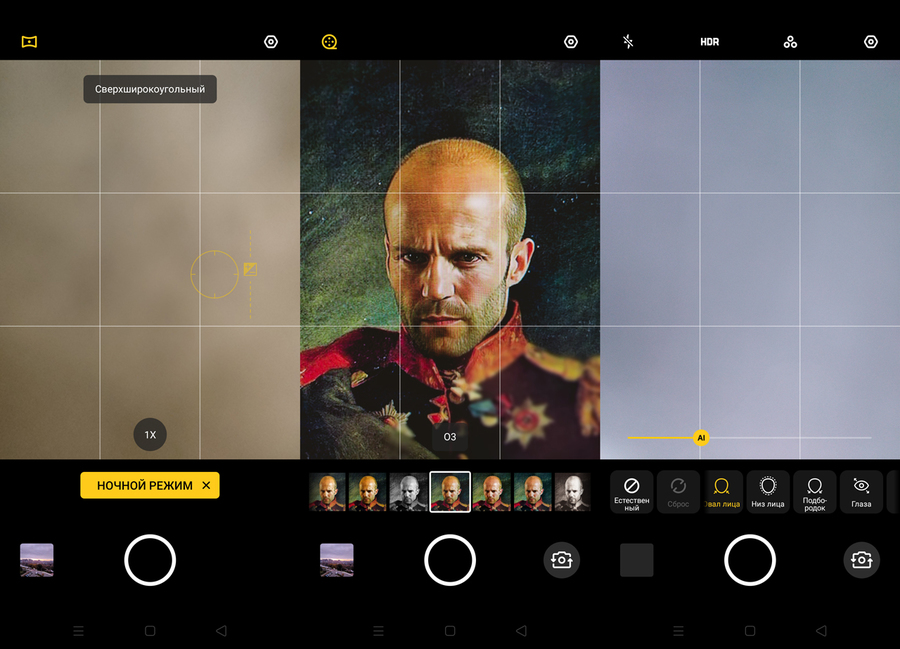Open gallery thumbnail in left screen
This screenshot has width=900, height=649.
[x=37, y=560]
